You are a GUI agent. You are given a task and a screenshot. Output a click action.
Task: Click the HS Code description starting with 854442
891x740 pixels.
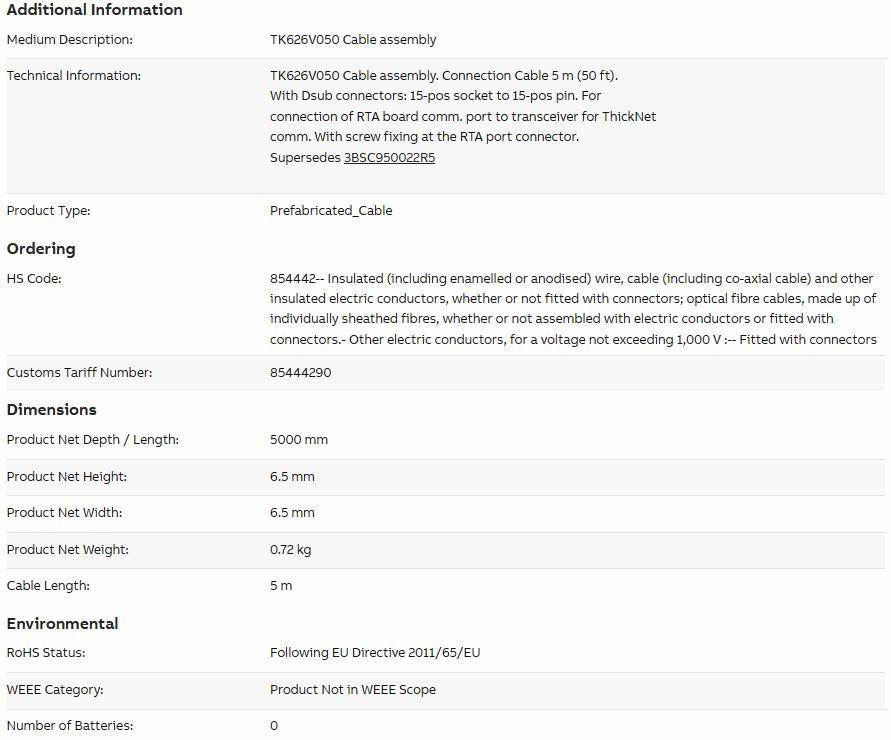point(573,309)
